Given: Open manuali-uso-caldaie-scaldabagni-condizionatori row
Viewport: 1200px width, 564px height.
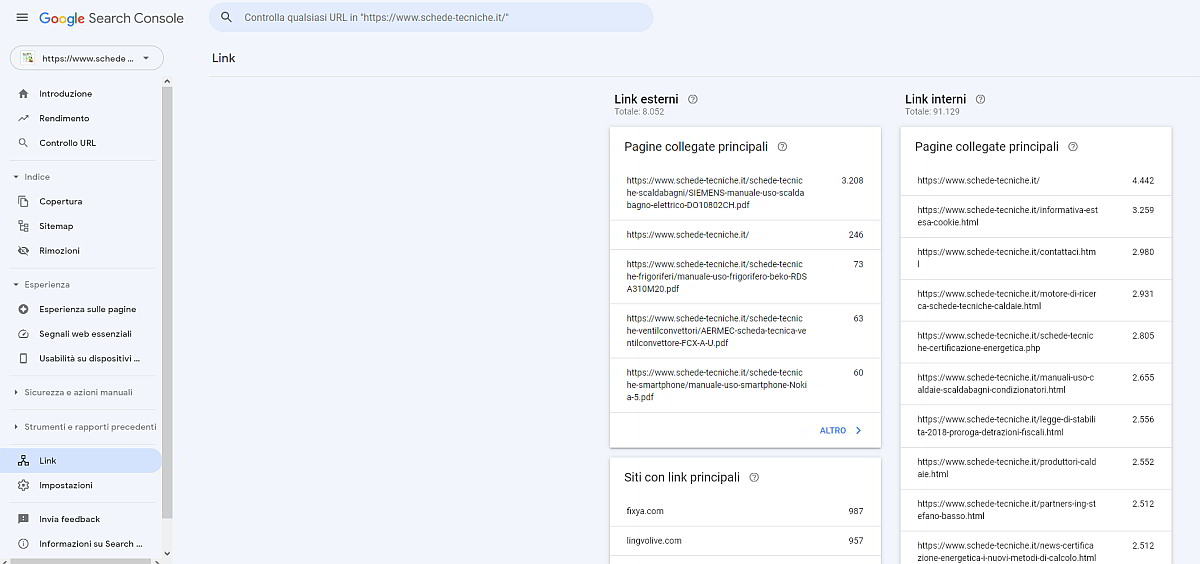Looking at the screenshot, I should [x=1035, y=384].
